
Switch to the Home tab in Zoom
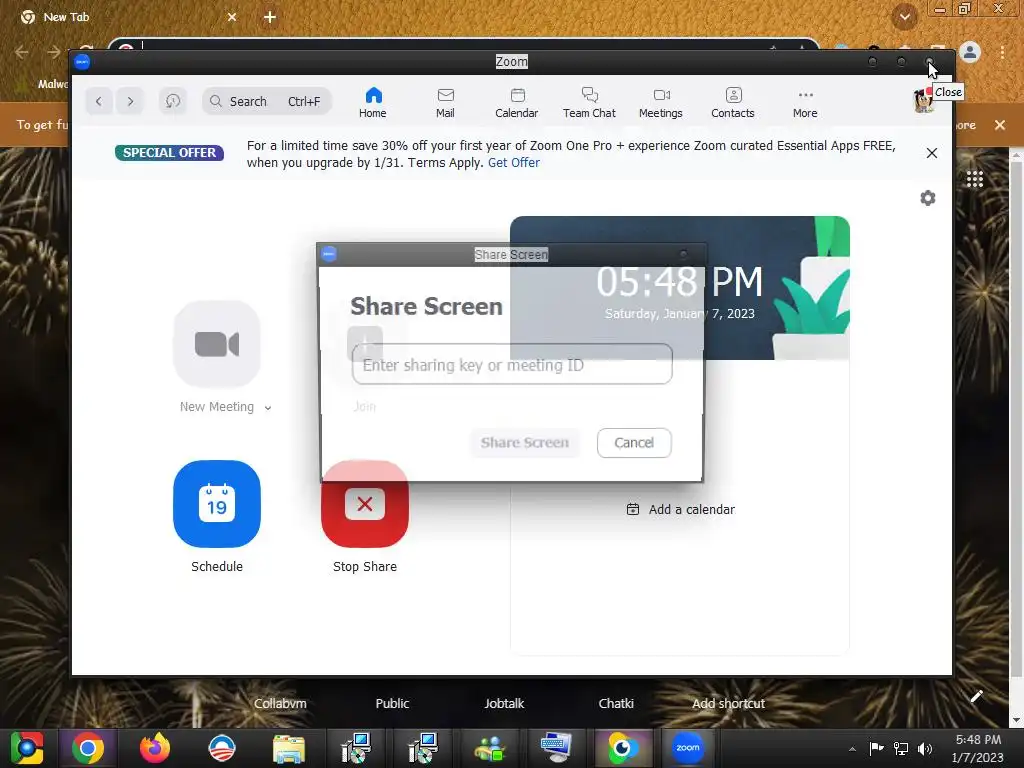click(373, 103)
